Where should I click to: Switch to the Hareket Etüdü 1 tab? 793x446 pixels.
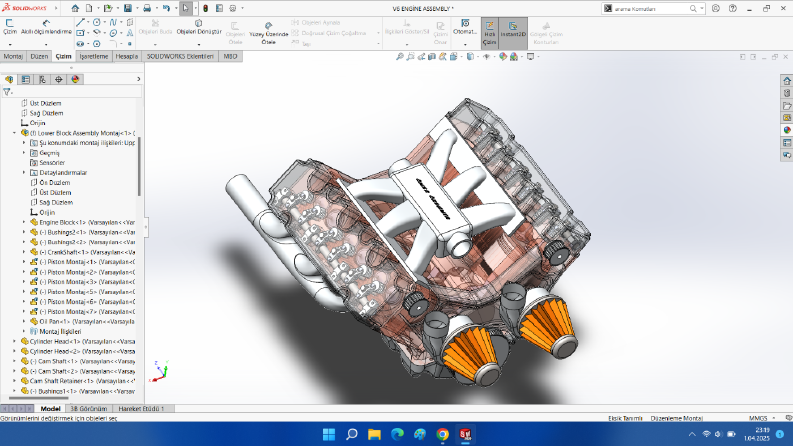pyautogui.click(x=141, y=408)
